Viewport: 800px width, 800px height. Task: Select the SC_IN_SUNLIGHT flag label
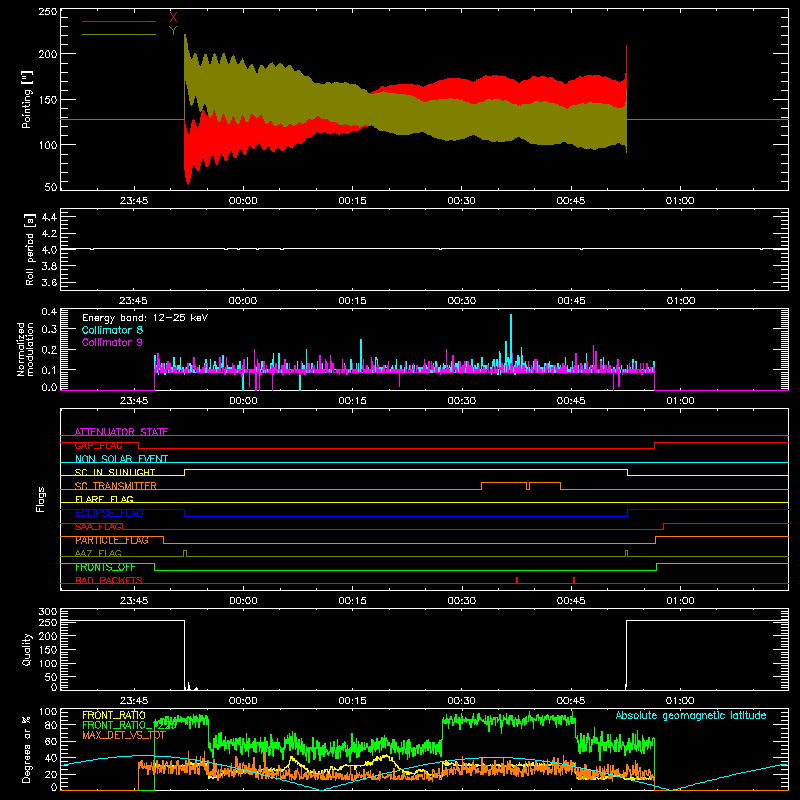coord(115,472)
